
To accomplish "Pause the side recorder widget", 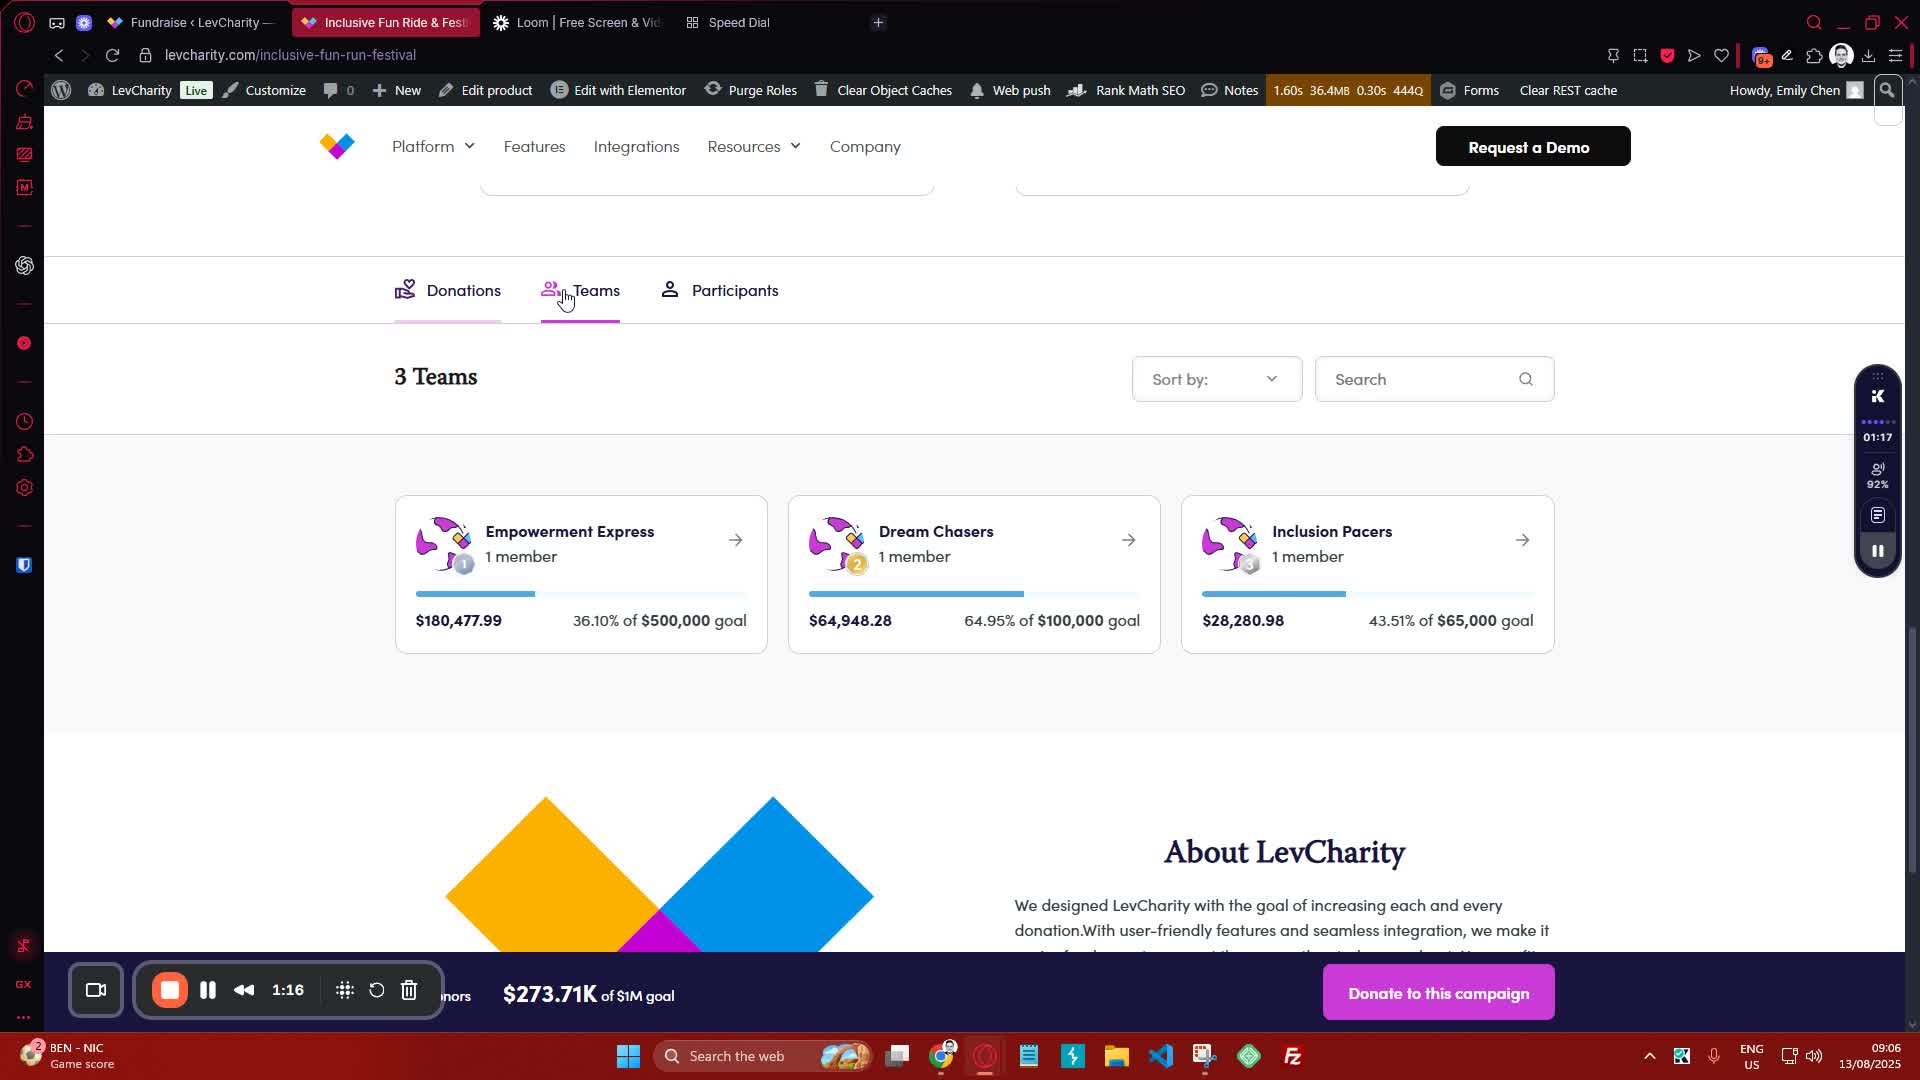I will coord(1878,551).
